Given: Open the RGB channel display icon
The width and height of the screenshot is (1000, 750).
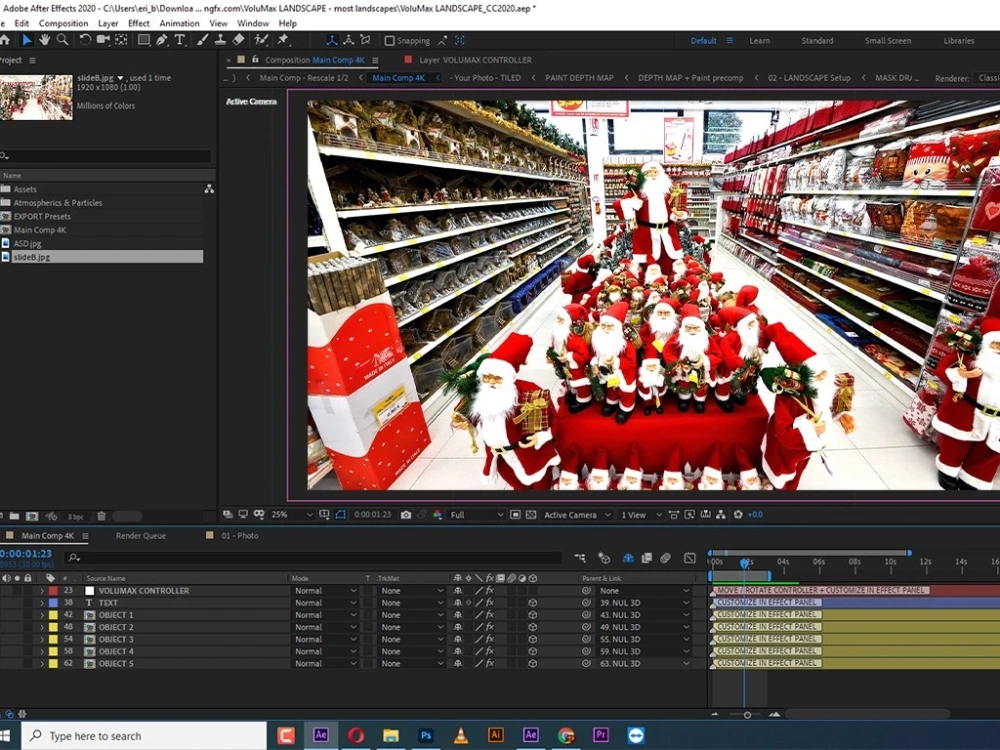Looking at the screenshot, I should [438, 515].
